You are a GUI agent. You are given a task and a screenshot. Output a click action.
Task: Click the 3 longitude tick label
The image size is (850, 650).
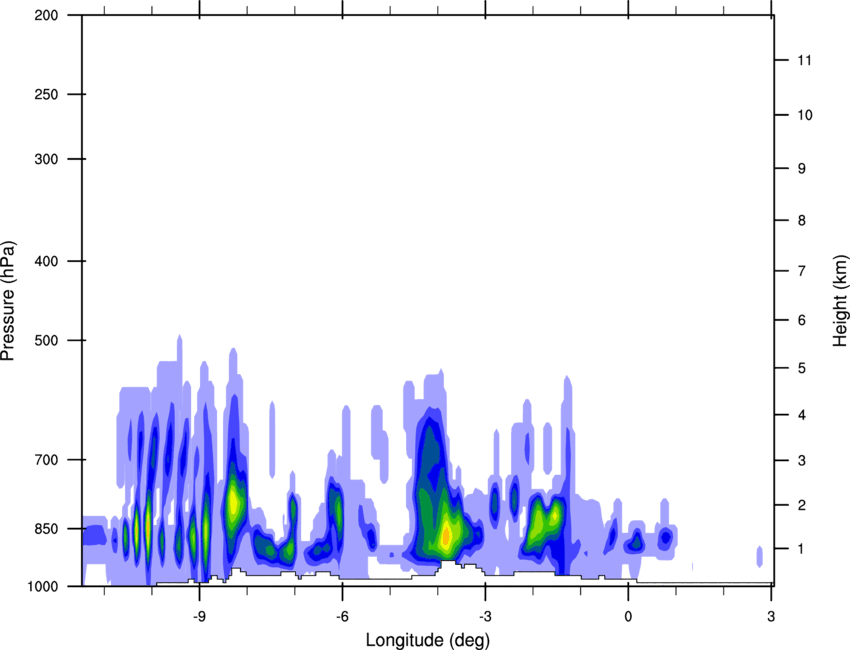pos(771,617)
